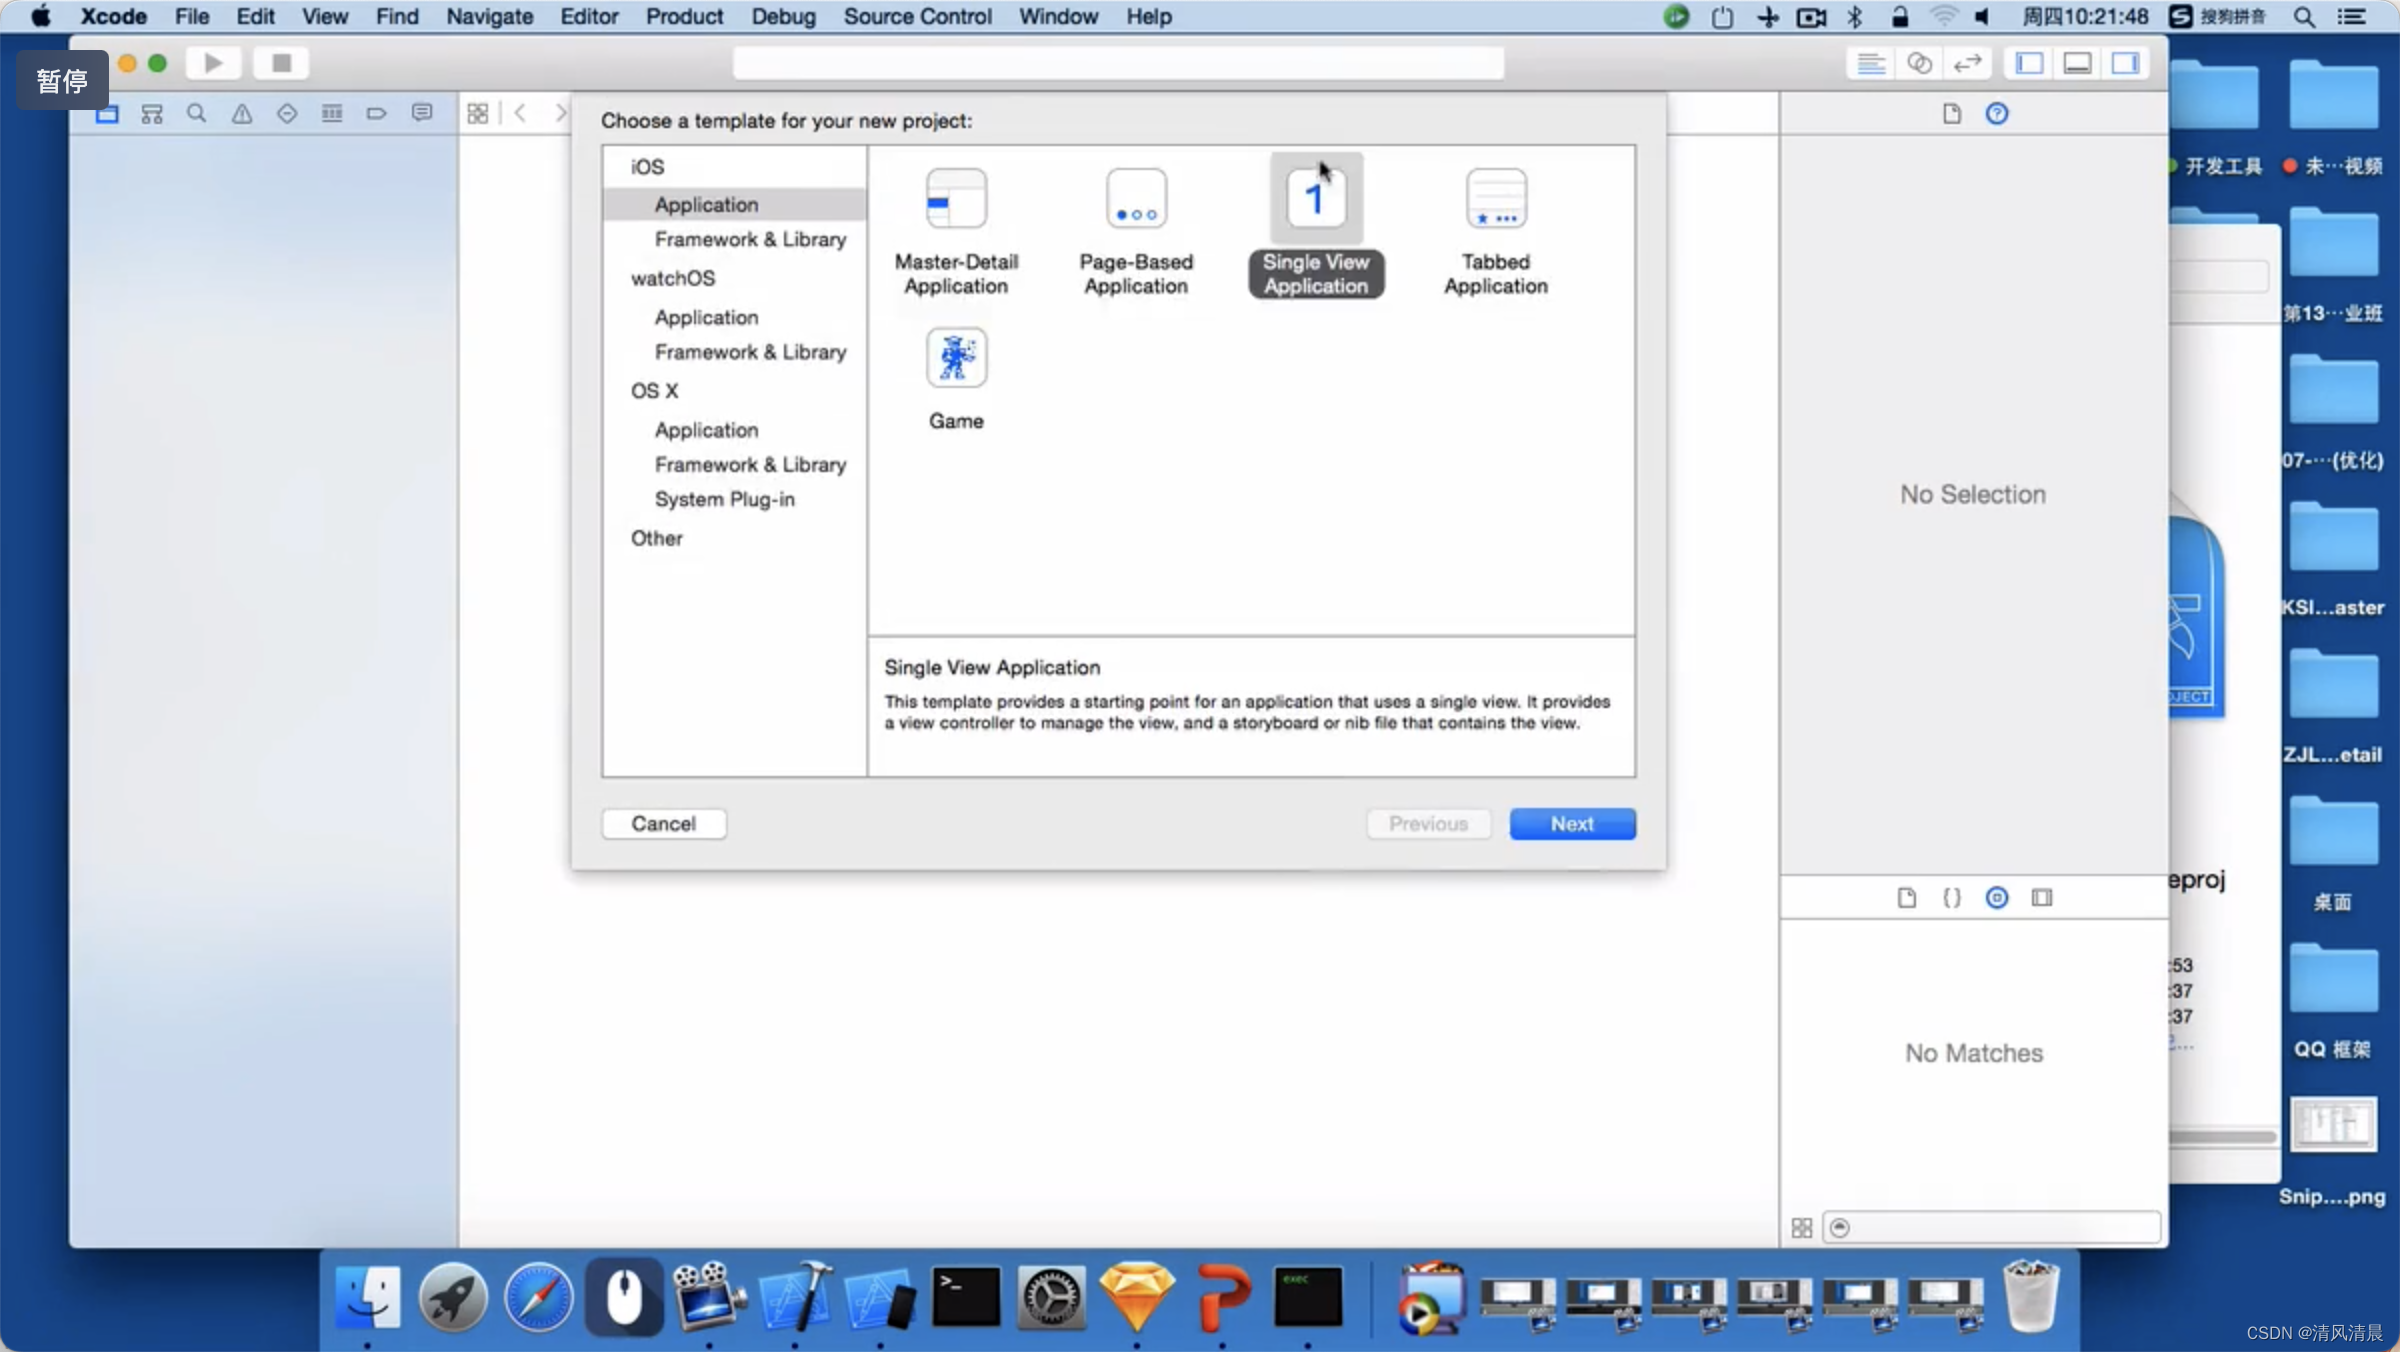Show the File Template library
The width and height of the screenshot is (2400, 1352).
point(1907,898)
